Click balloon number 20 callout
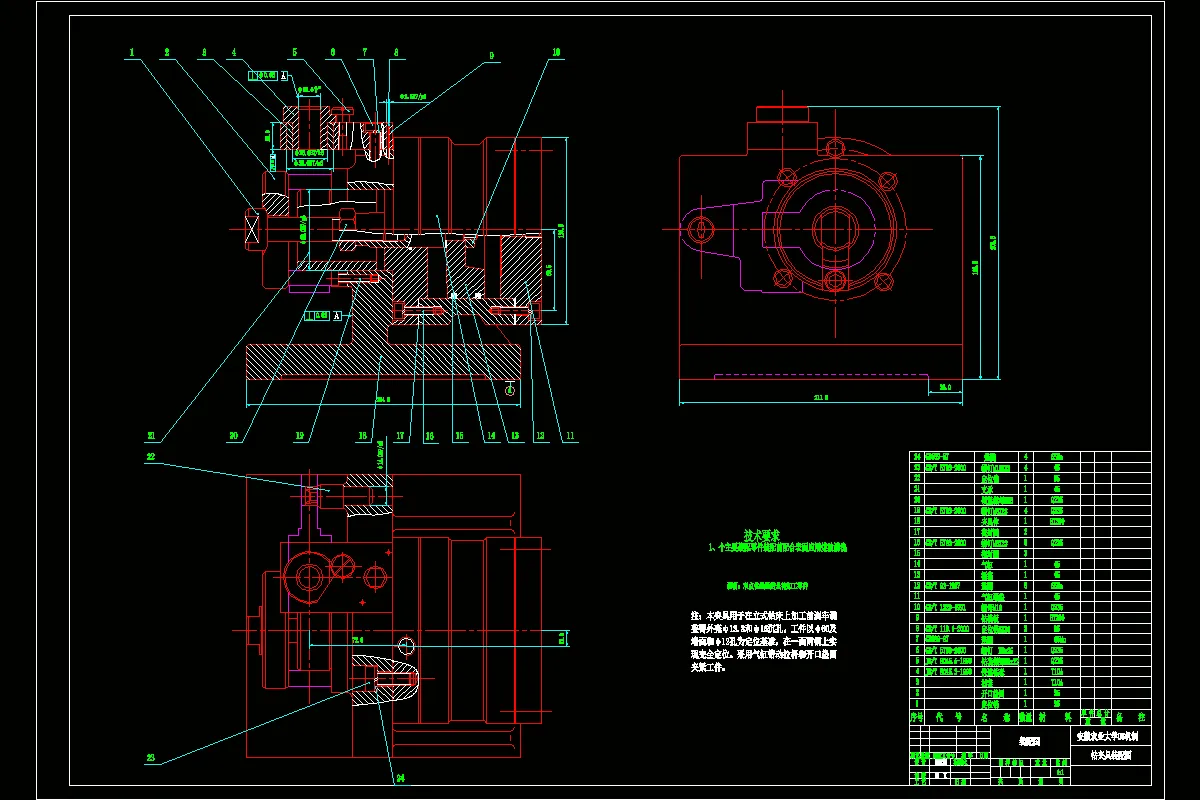 (x=233, y=436)
